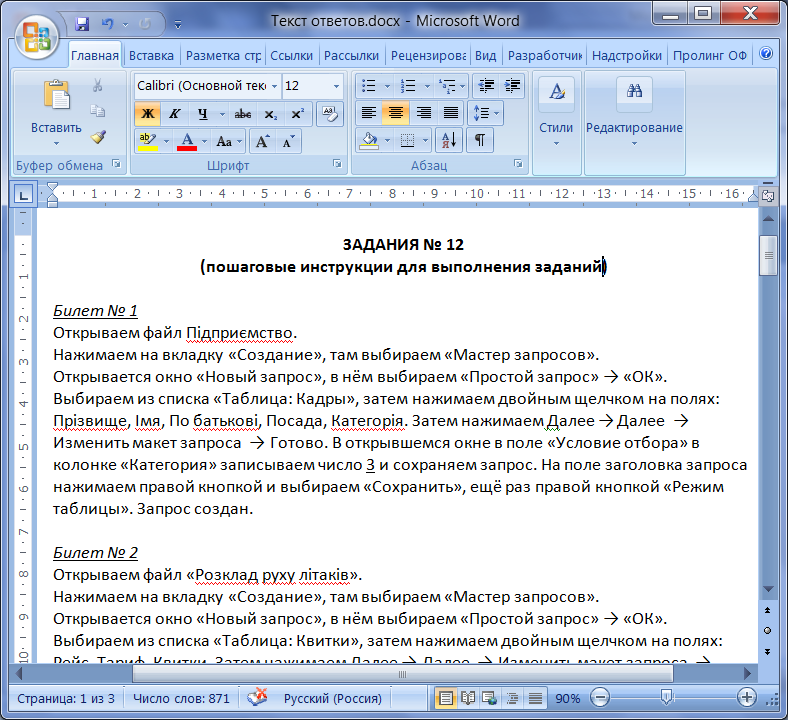Open Редактирование with the binoculars icon

pyautogui.click(x=634, y=114)
